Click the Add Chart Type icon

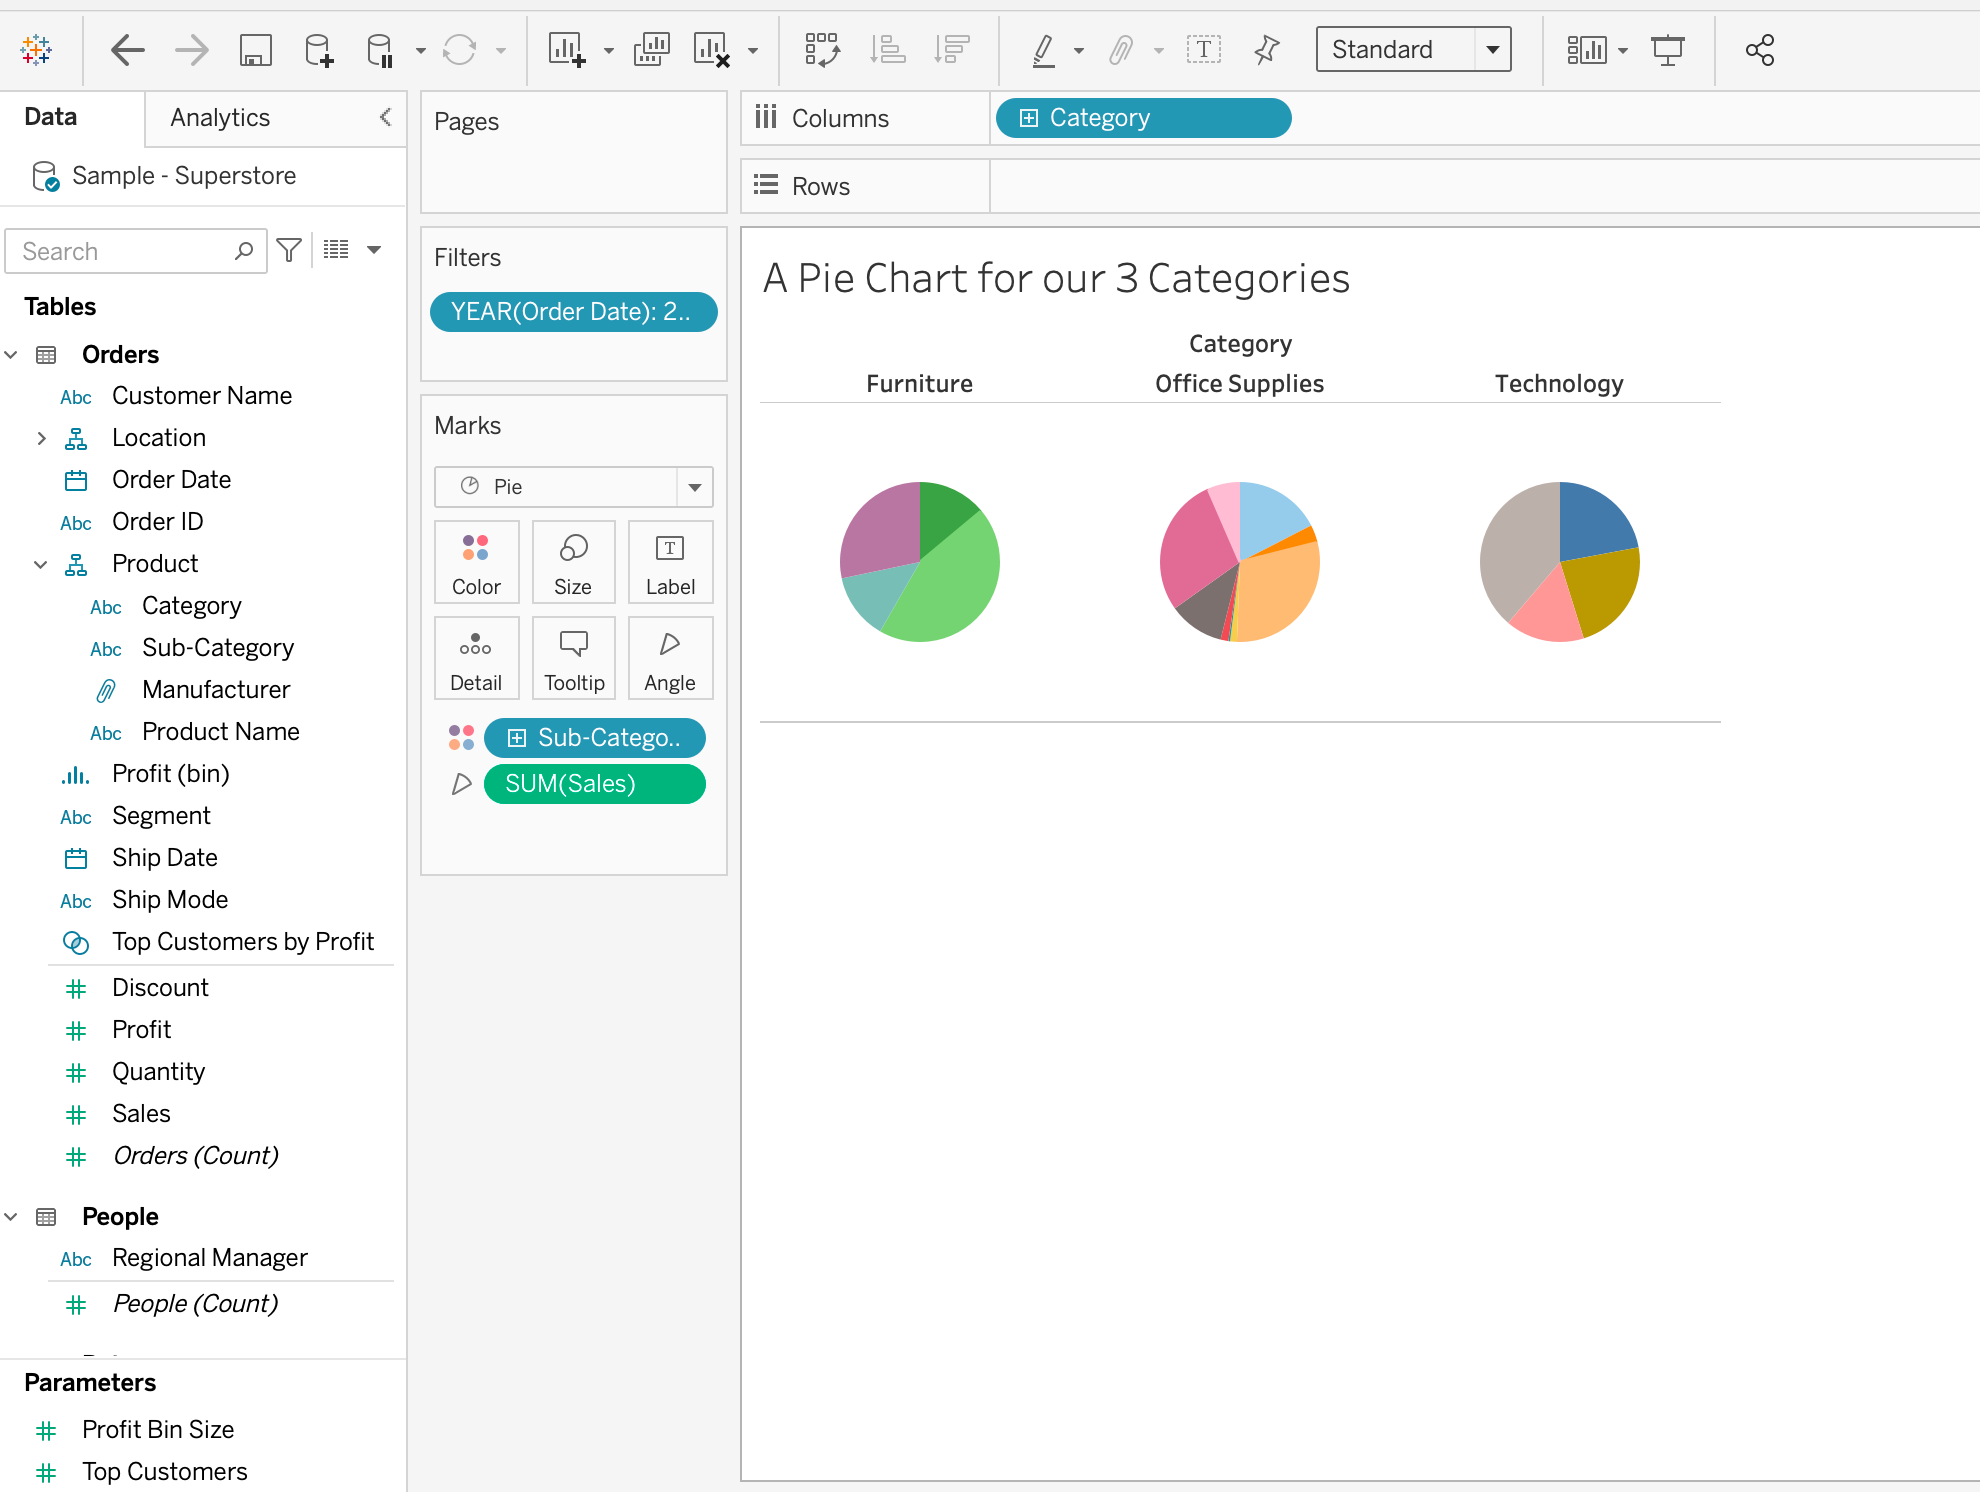click(567, 50)
